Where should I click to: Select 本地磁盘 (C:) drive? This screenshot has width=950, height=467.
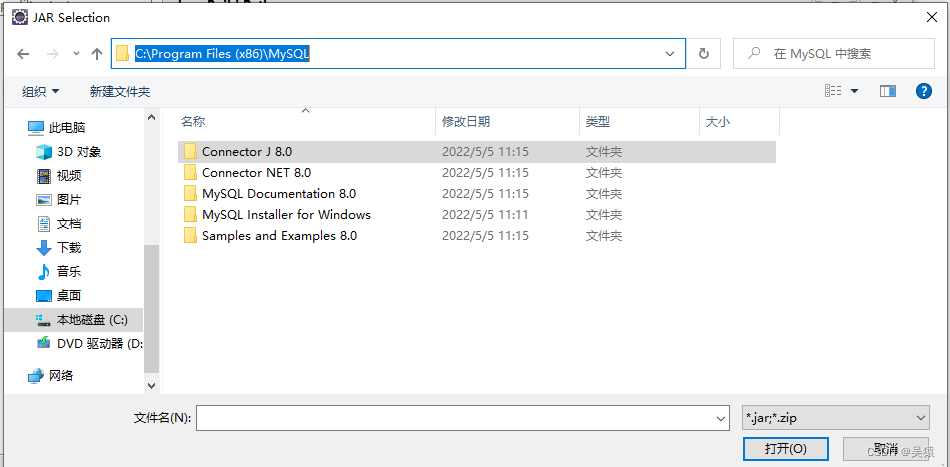[74, 320]
